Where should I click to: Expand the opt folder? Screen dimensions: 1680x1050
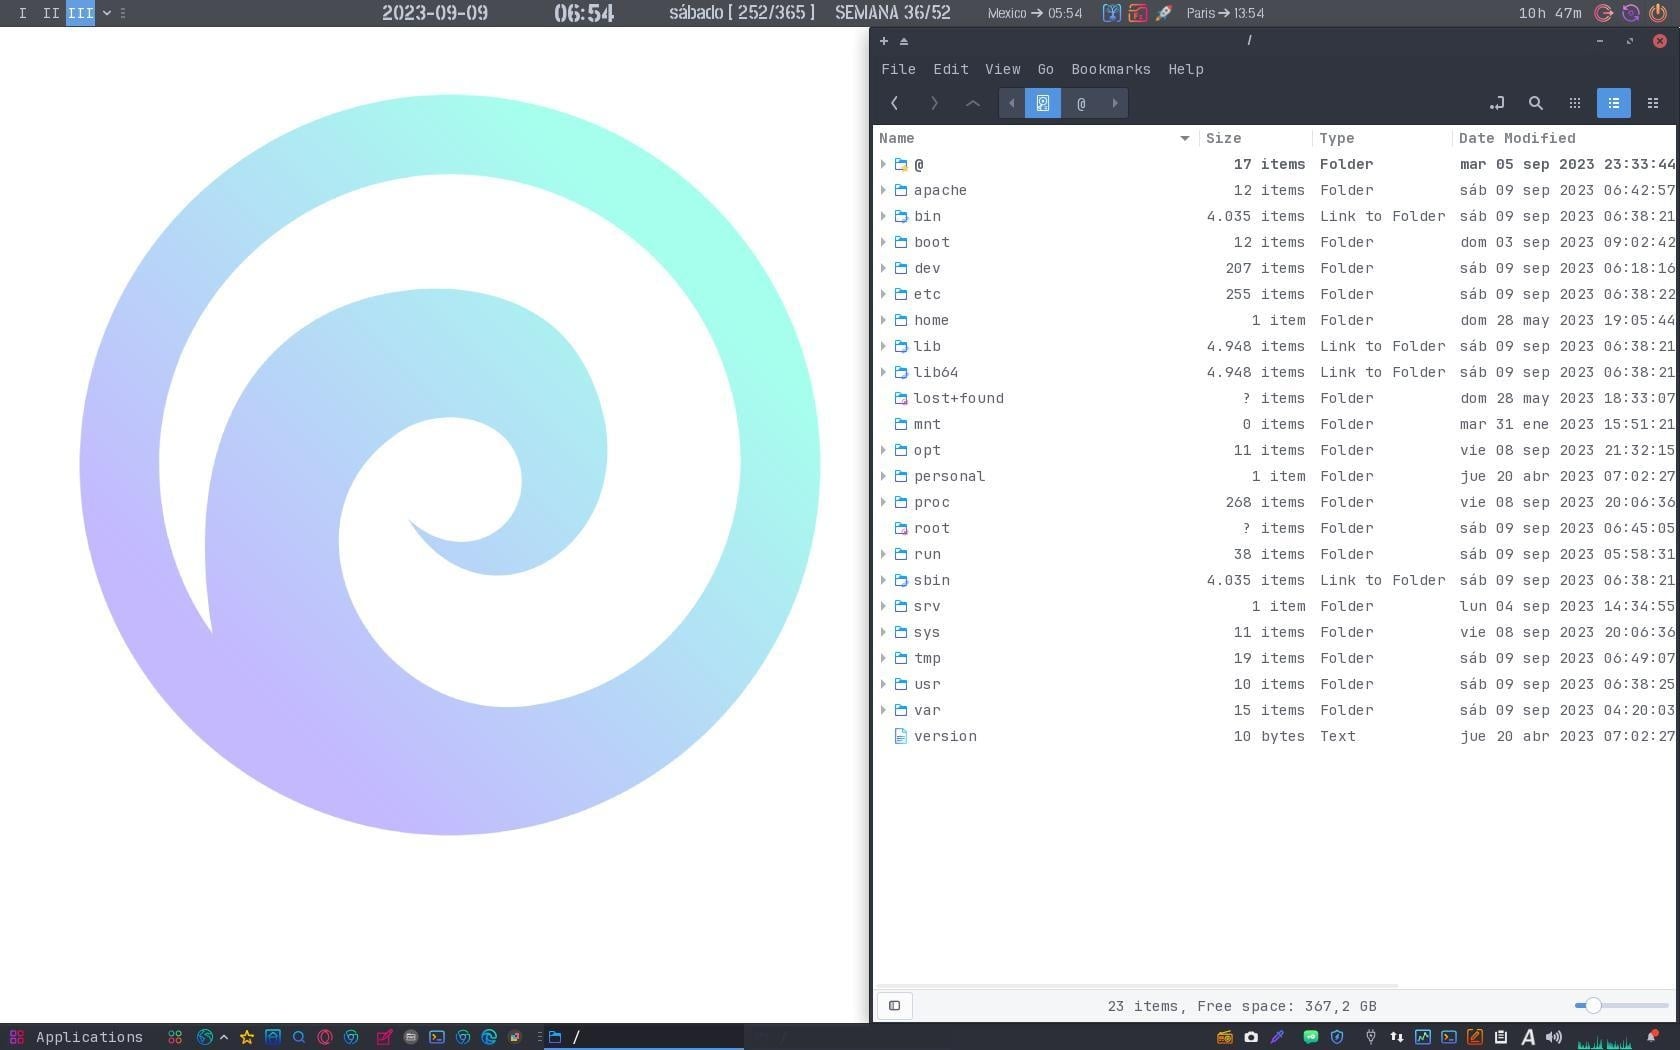pos(883,450)
